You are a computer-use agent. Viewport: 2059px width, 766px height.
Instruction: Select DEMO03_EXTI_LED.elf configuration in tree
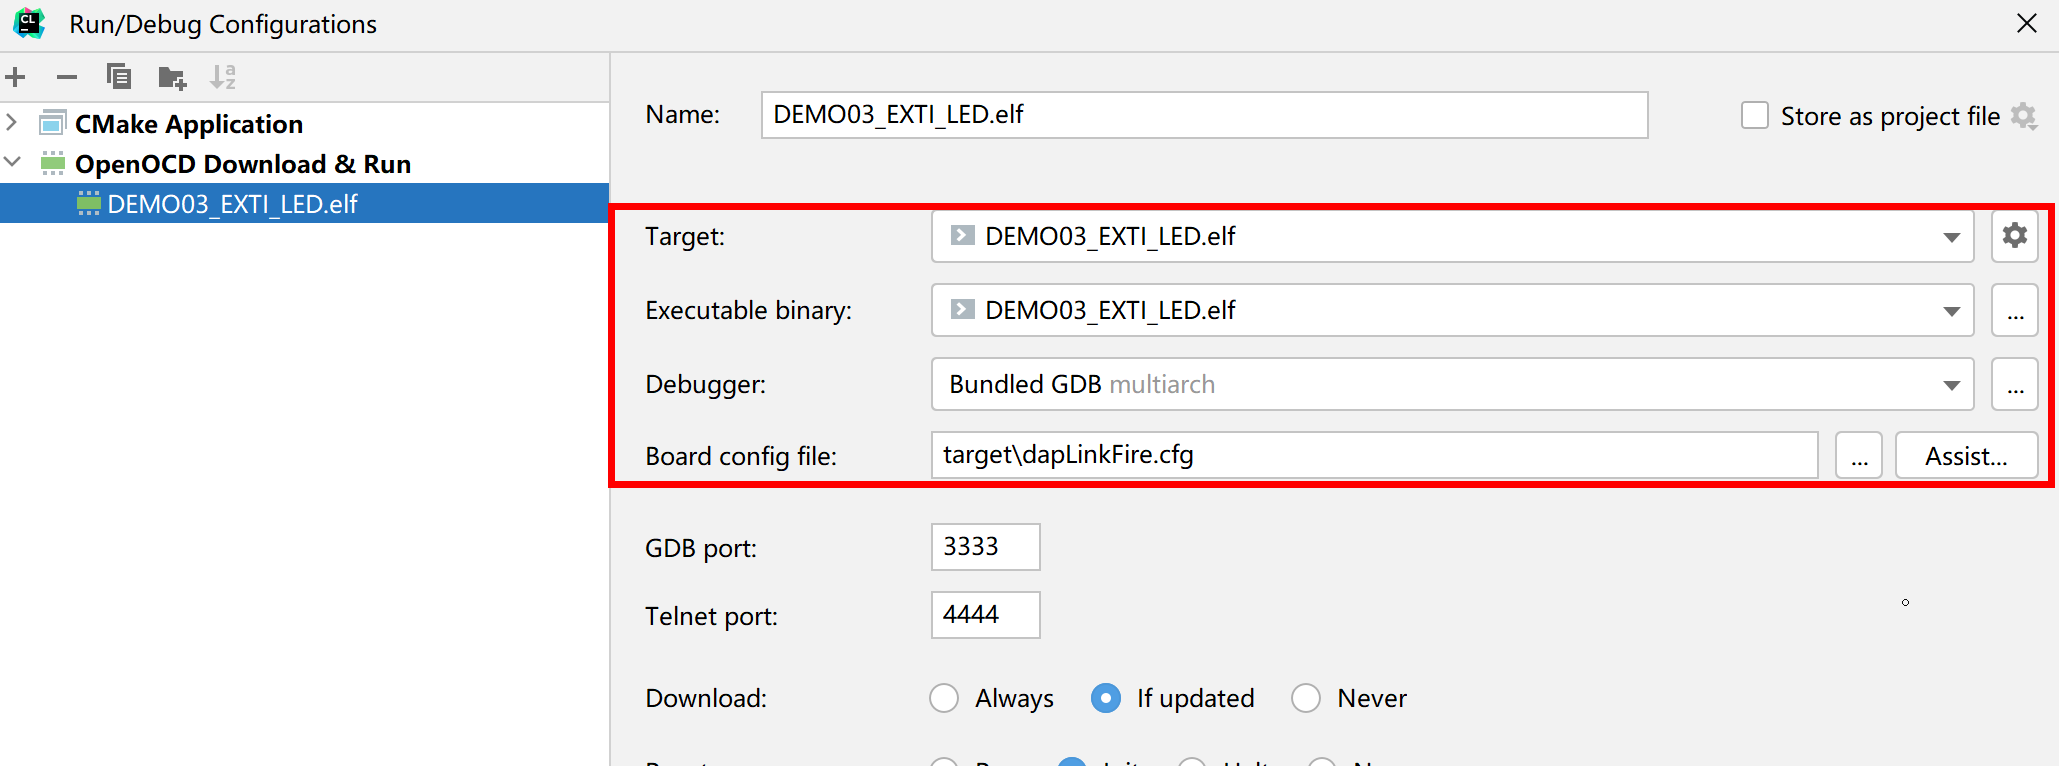[232, 204]
